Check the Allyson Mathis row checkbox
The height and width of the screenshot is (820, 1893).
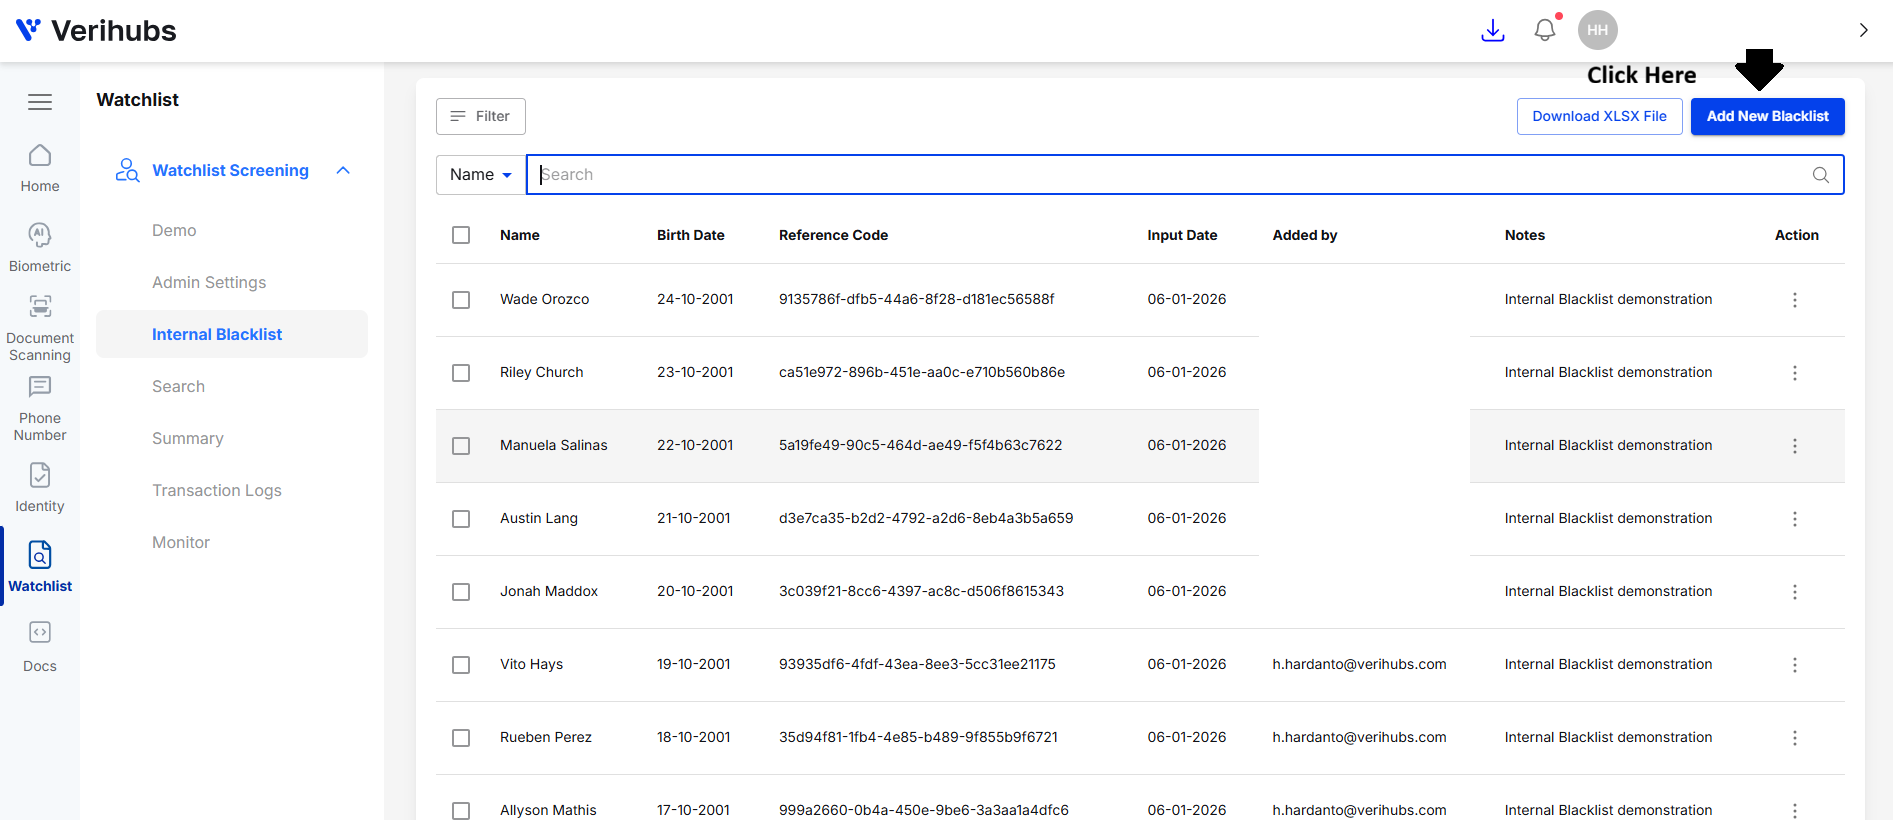coord(461,811)
